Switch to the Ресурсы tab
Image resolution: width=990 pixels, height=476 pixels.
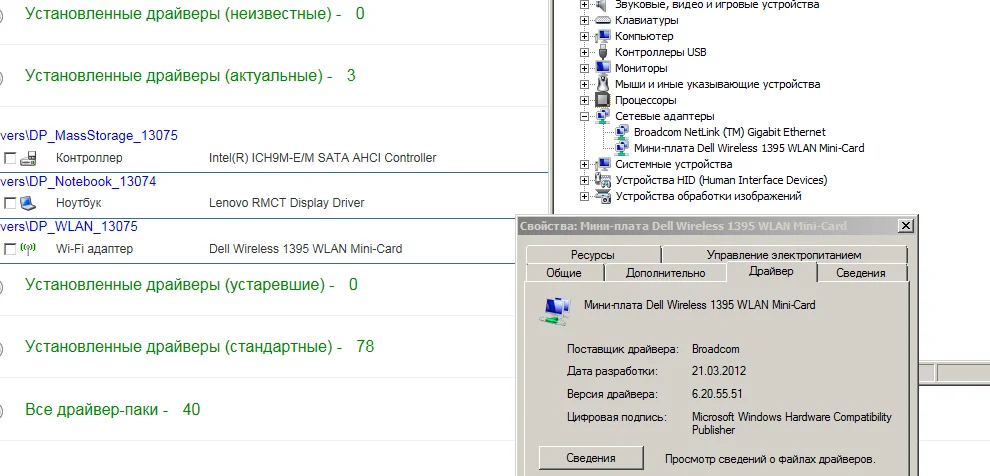click(x=592, y=255)
